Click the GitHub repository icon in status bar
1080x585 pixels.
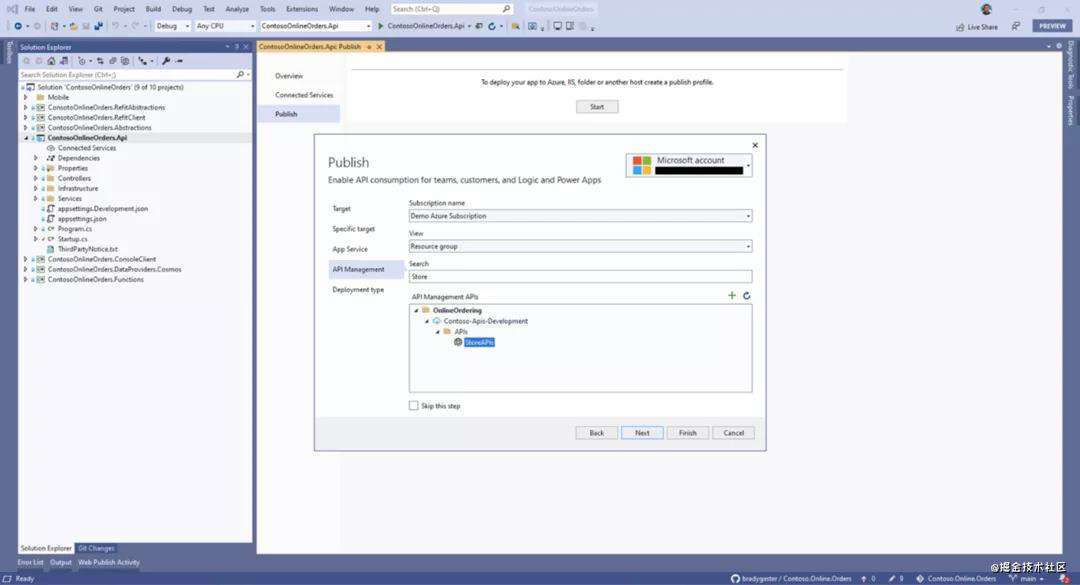pyautogui.click(x=735, y=579)
